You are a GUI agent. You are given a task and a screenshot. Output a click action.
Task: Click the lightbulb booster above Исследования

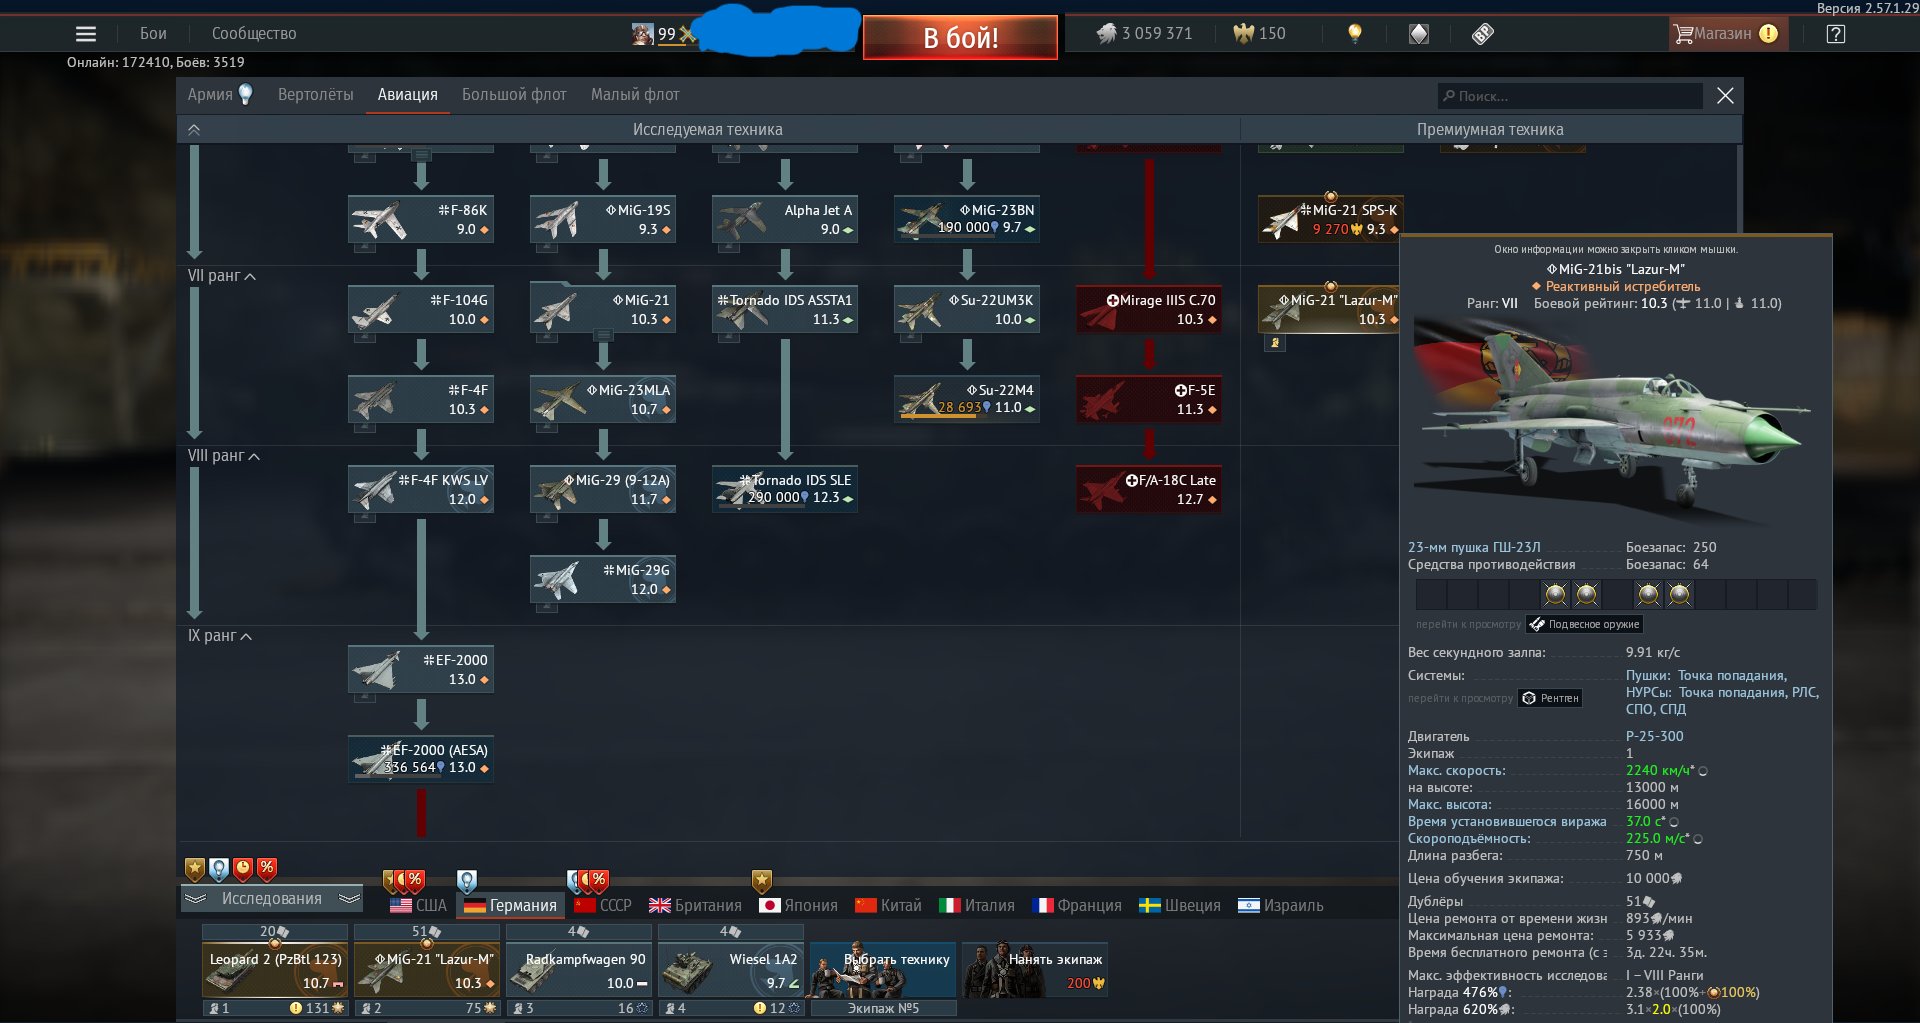coord(219,869)
